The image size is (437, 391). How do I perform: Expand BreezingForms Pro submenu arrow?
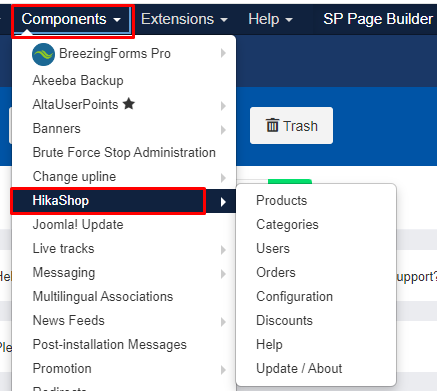click(x=223, y=53)
